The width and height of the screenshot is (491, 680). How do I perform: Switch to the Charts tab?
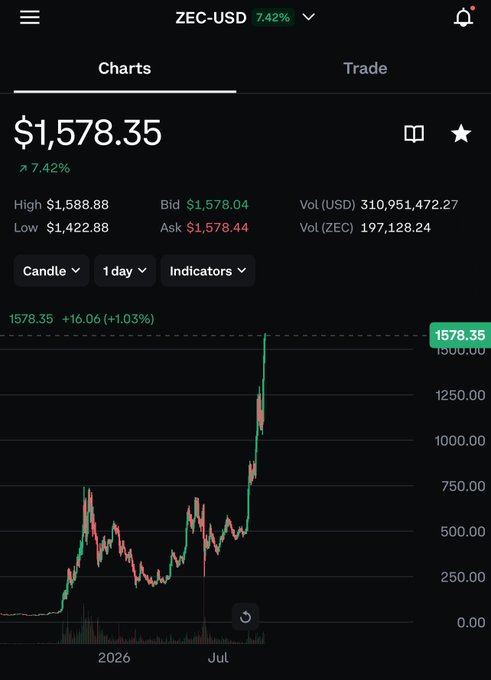point(124,69)
